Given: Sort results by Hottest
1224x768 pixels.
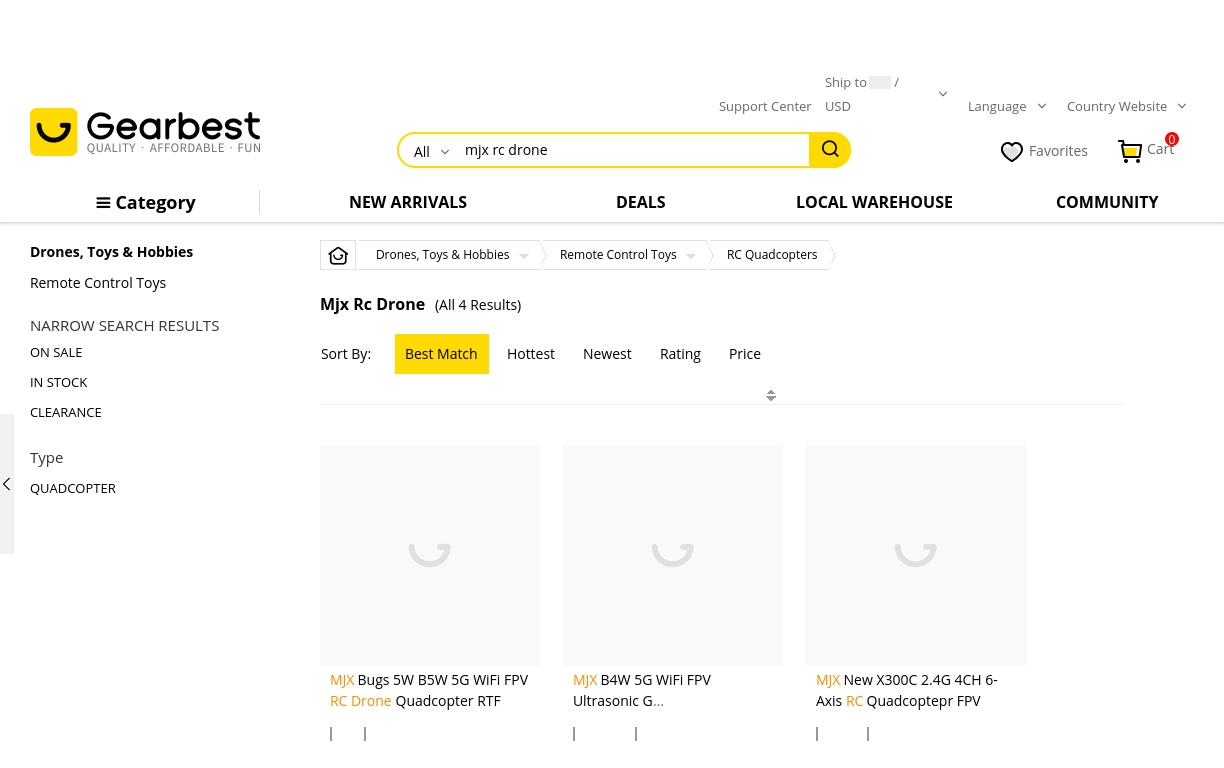Looking at the screenshot, I should (531, 354).
